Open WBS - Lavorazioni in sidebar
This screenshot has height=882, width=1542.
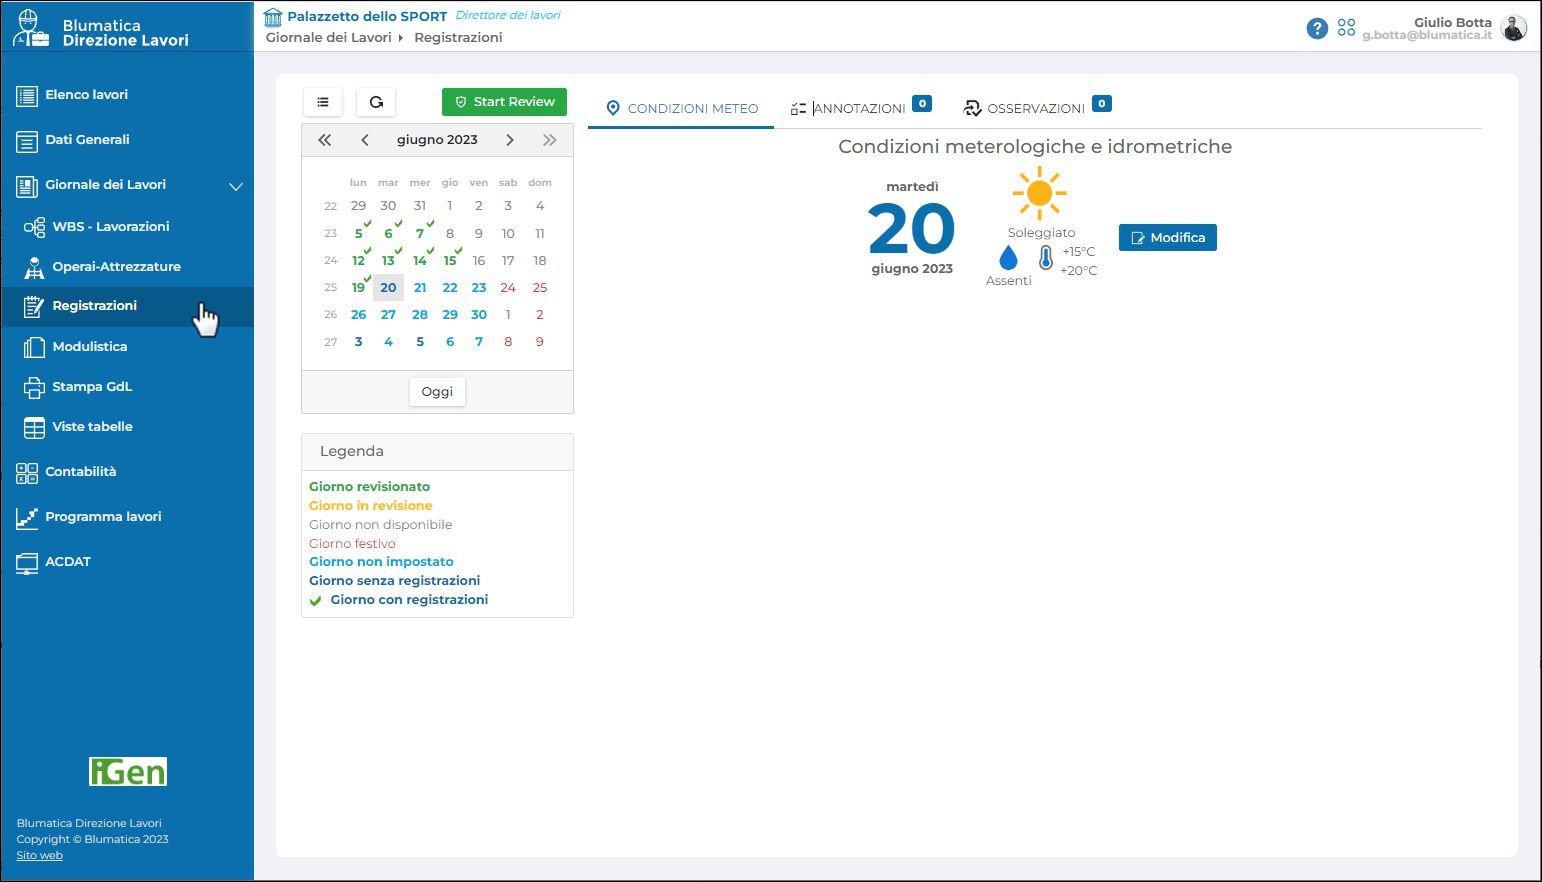pyautogui.click(x=110, y=227)
